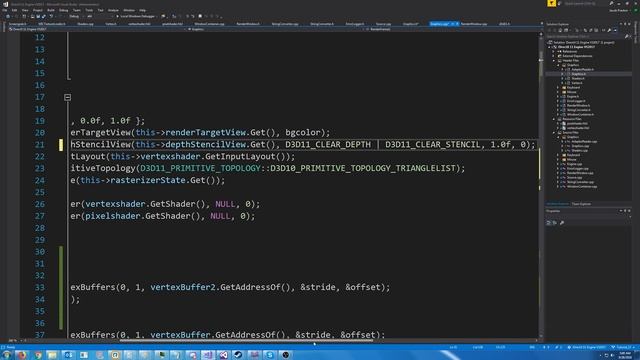
Task: Open the x86 solution platform dropdown
Action: pos(99,16)
